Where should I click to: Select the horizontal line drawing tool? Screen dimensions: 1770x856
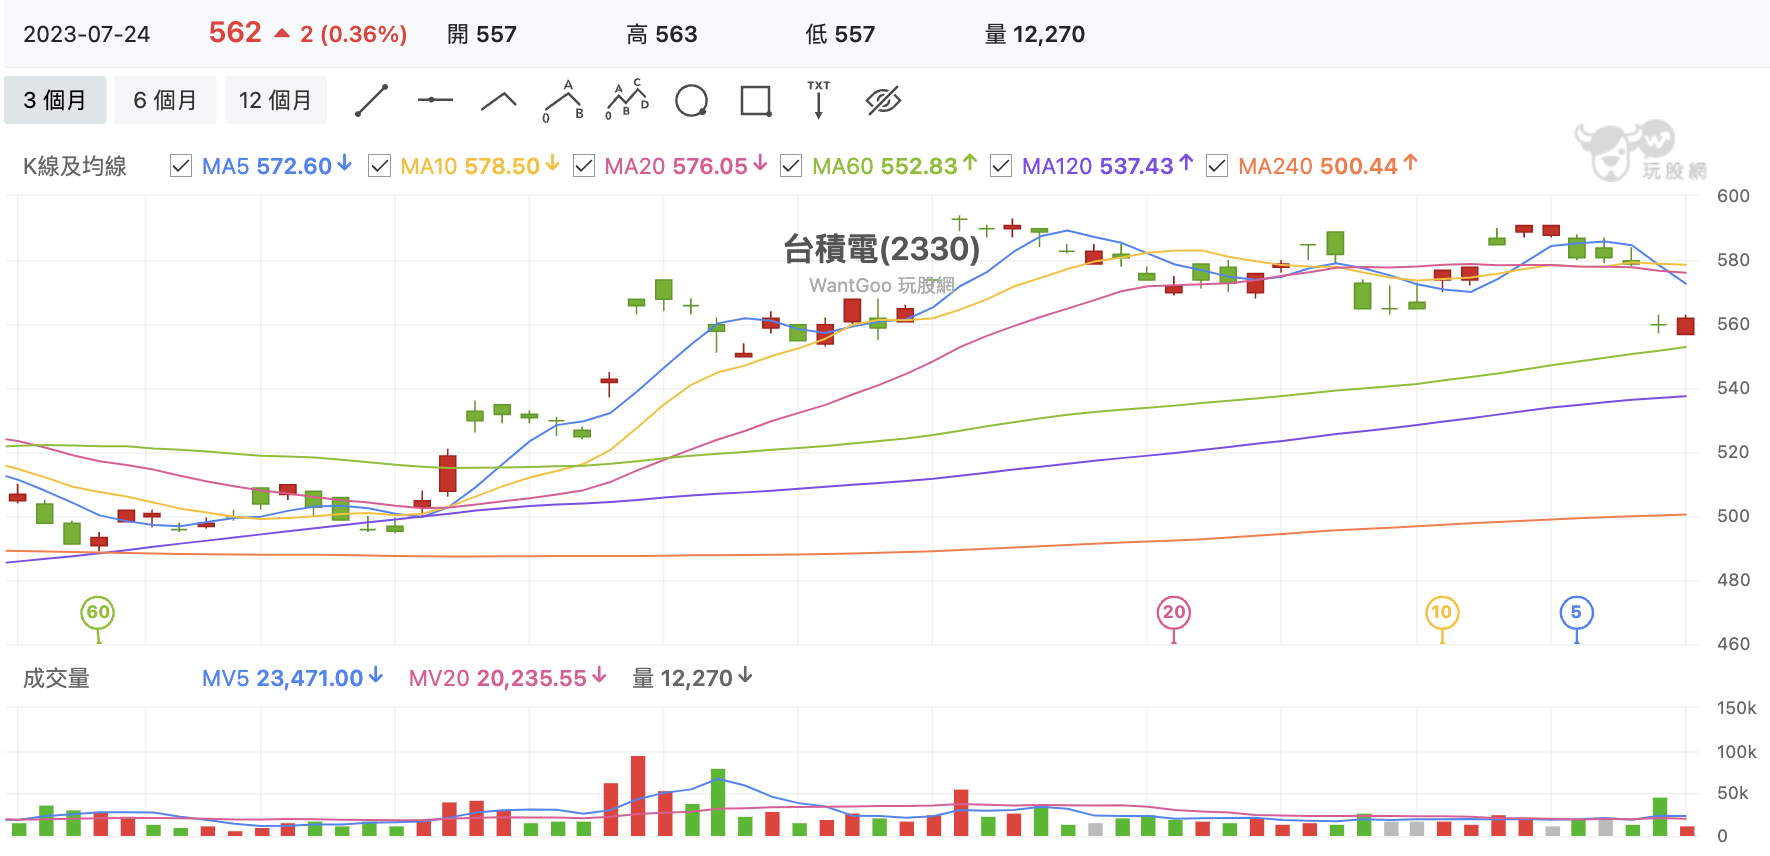pyautogui.click(x=435, y=100)
